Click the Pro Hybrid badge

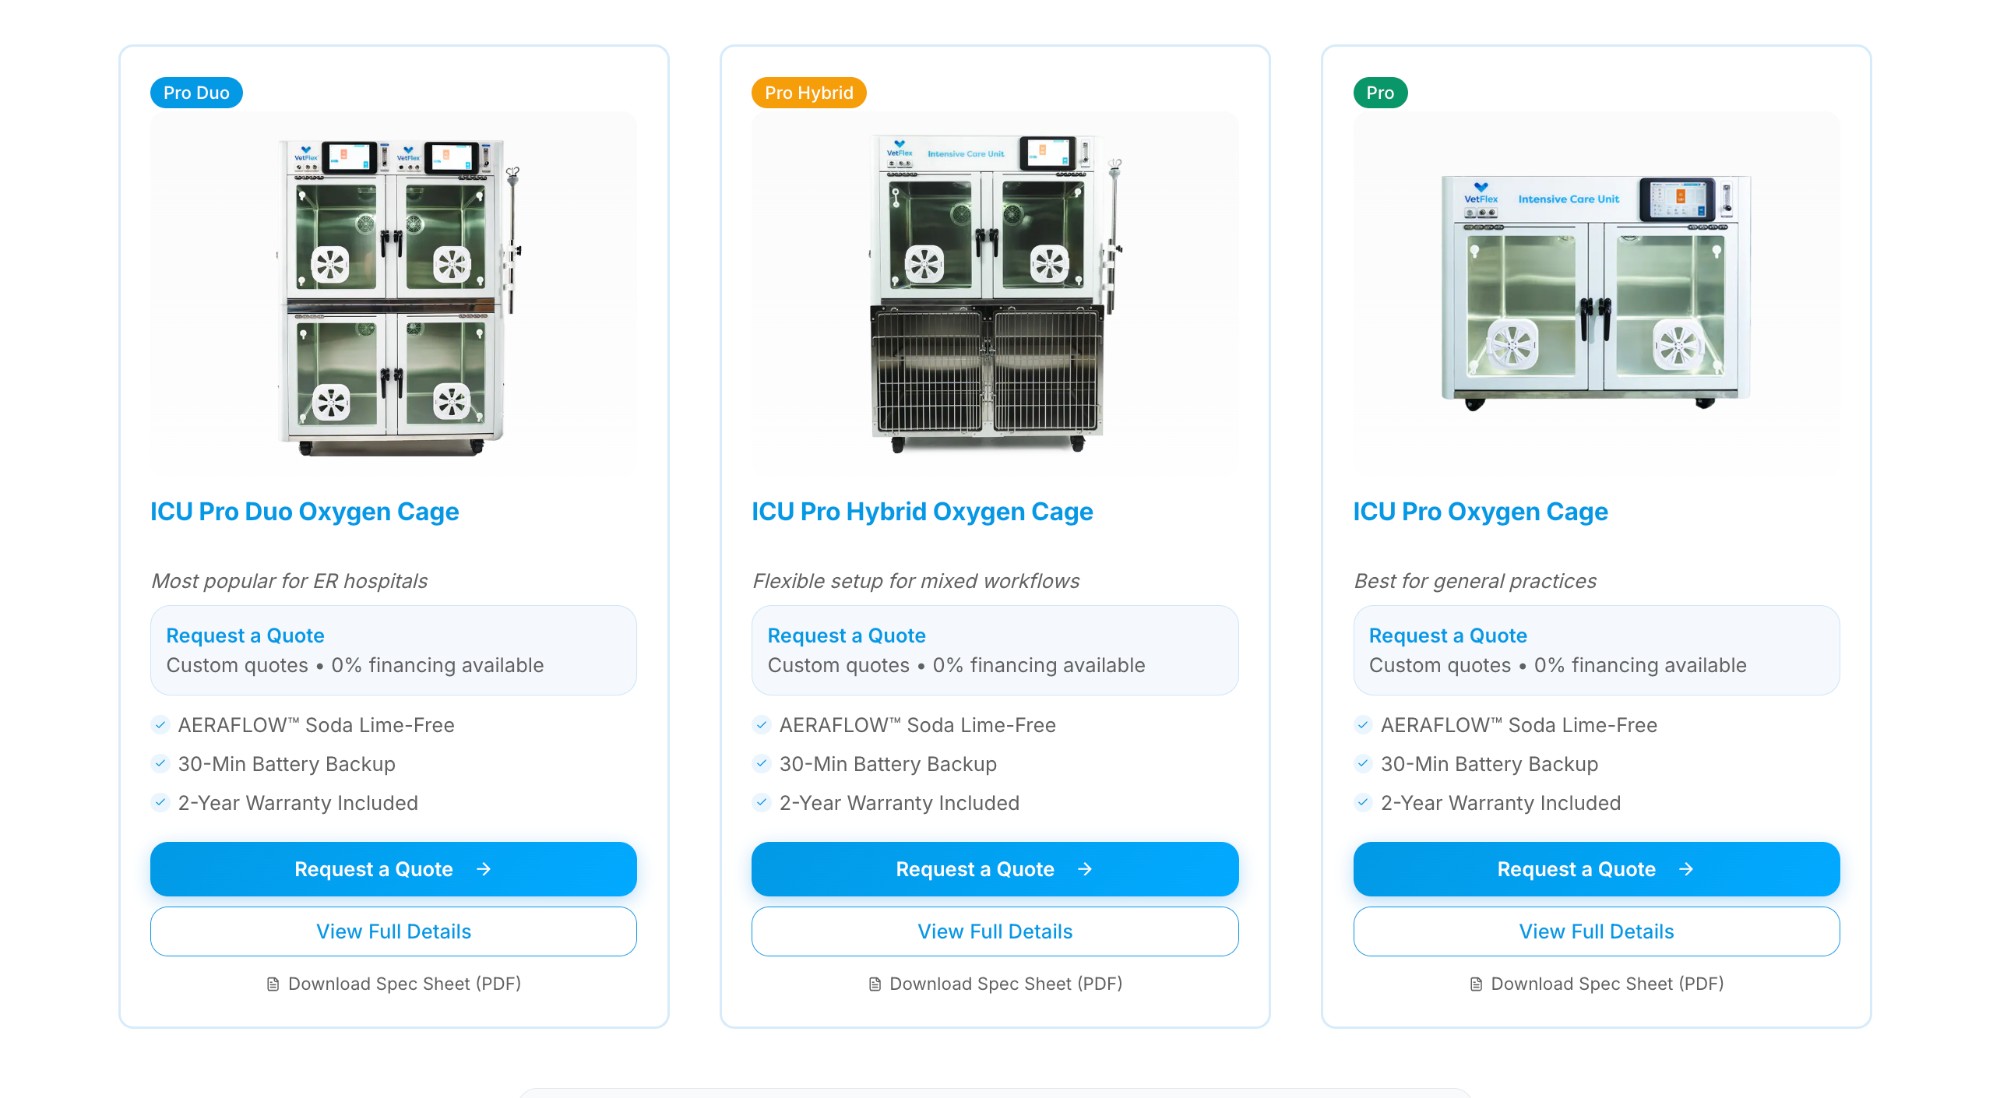pos(809,93)
